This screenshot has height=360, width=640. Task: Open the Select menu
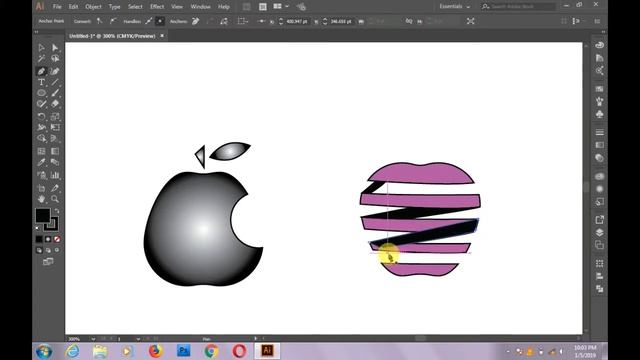pyautogui.click(x=135, y=7)
